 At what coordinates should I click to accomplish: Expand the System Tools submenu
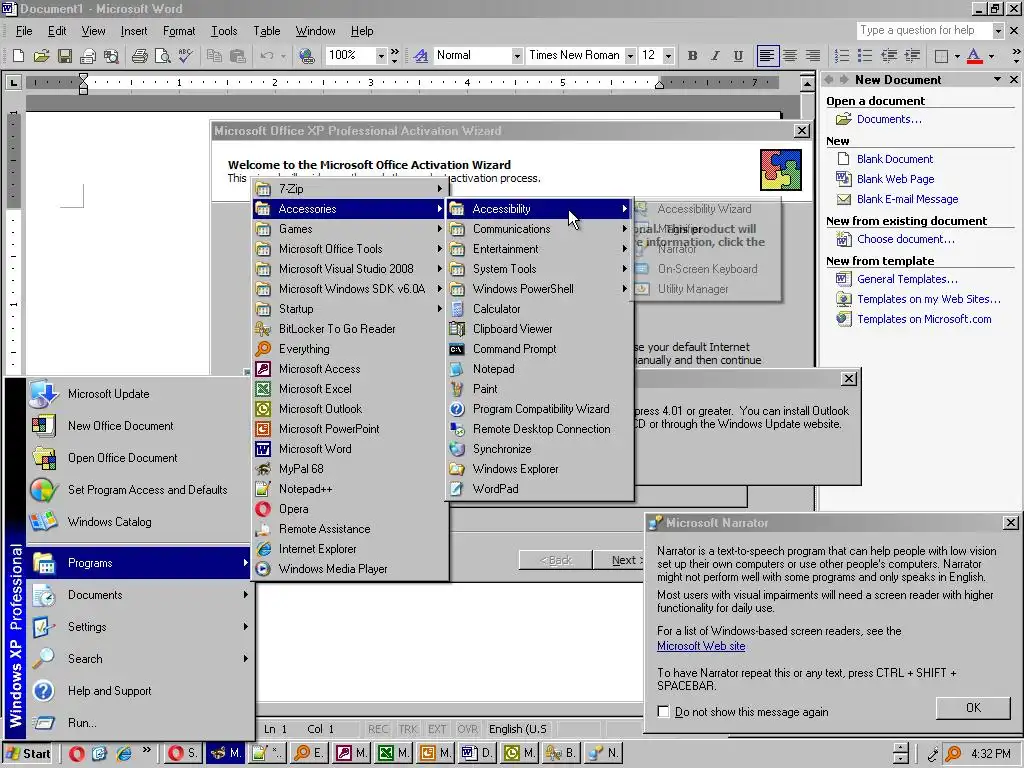(539, 269)
